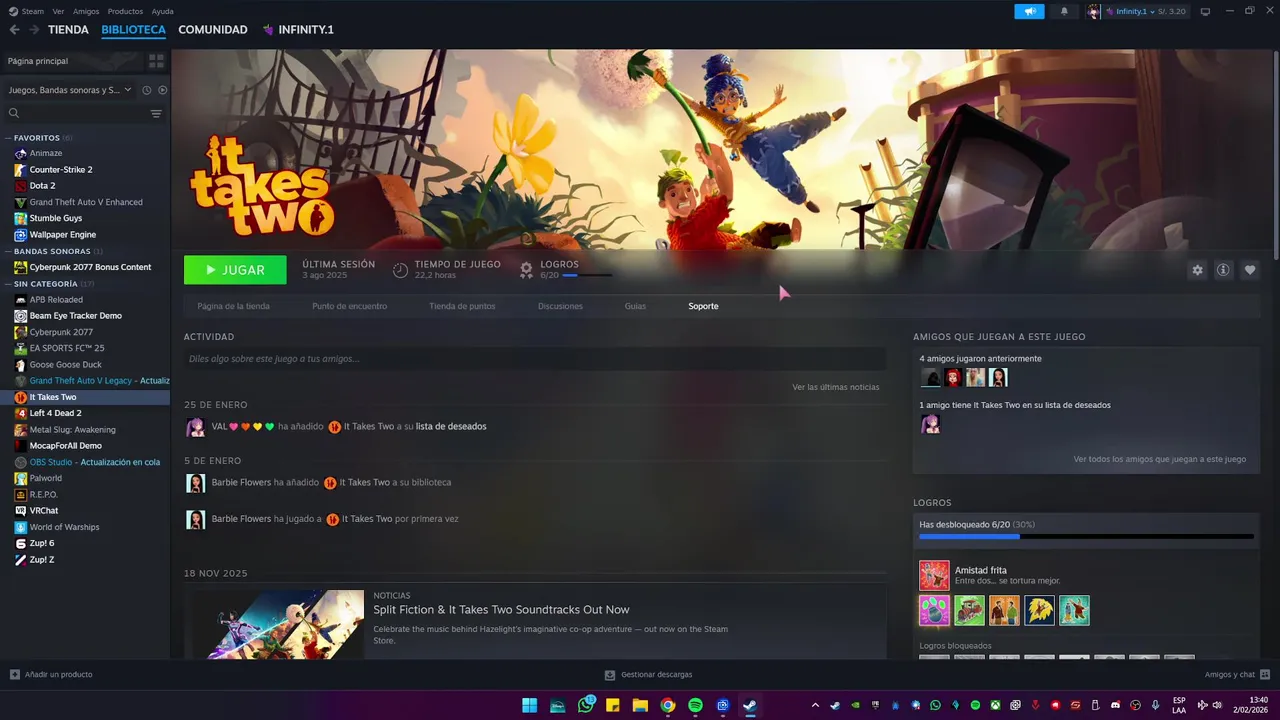Click wishlist friend avatar in friends panel
Screen dimensions: 1280x720
(930, 424)
